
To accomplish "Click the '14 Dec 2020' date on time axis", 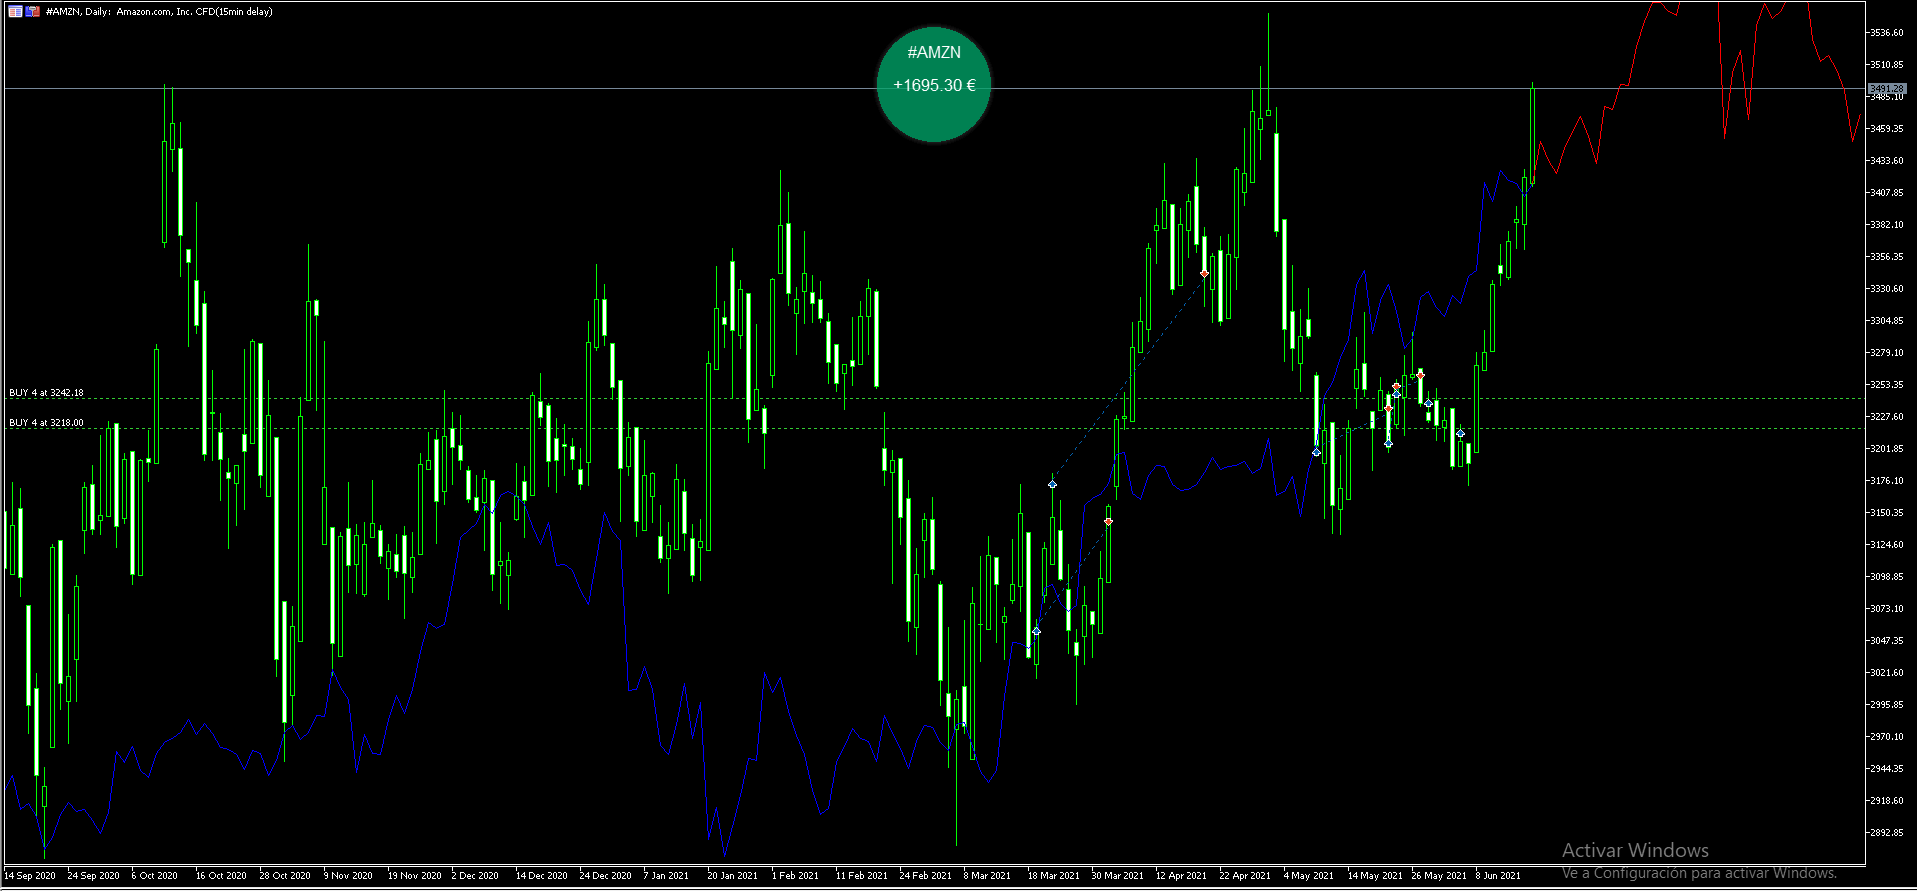I will (x=542, y=876).
